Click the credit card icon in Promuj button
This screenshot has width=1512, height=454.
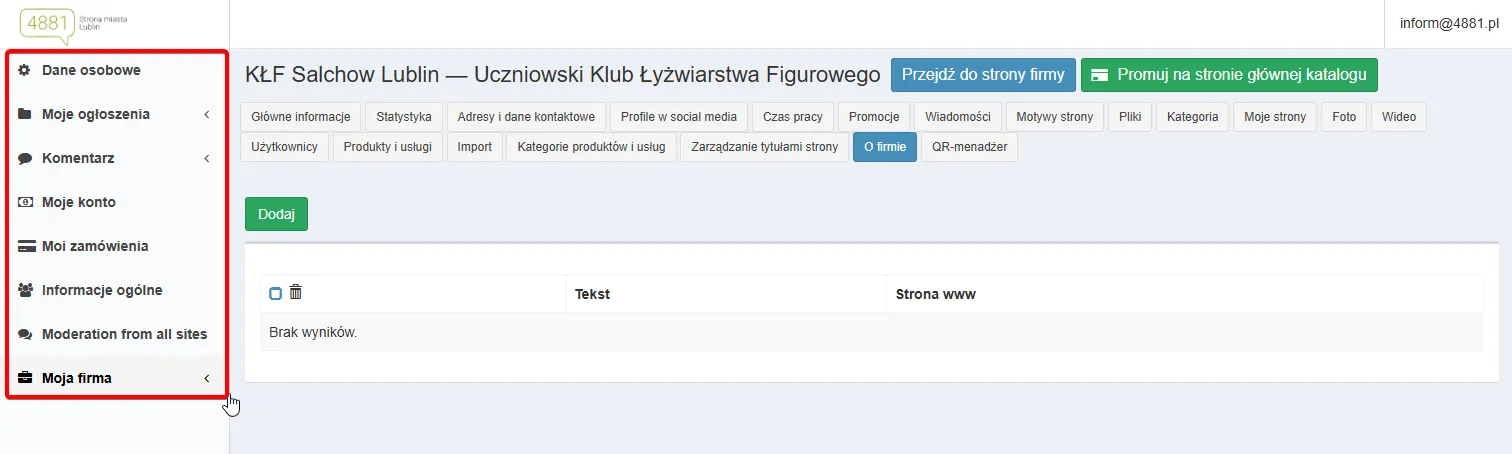click(x=1100, y=75)
